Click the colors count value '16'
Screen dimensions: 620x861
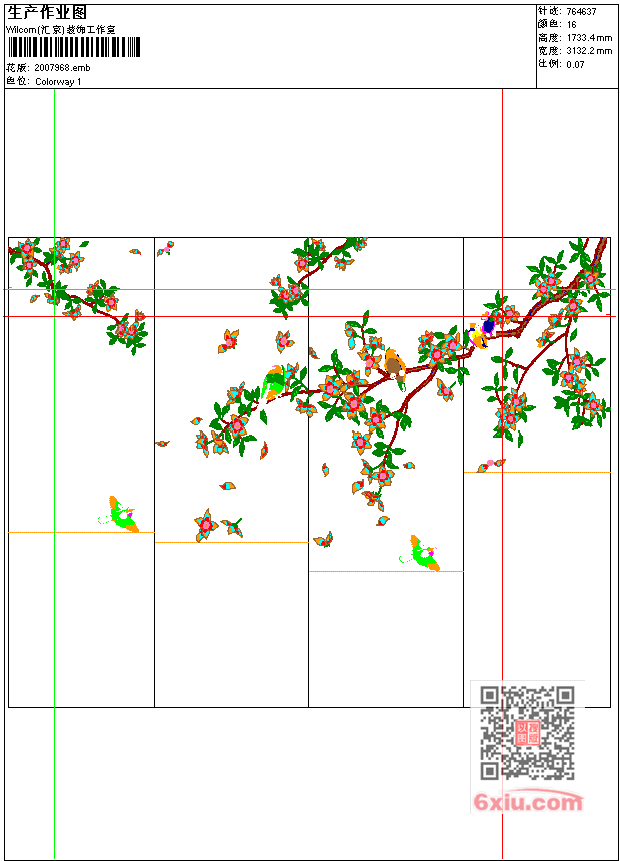572,25
